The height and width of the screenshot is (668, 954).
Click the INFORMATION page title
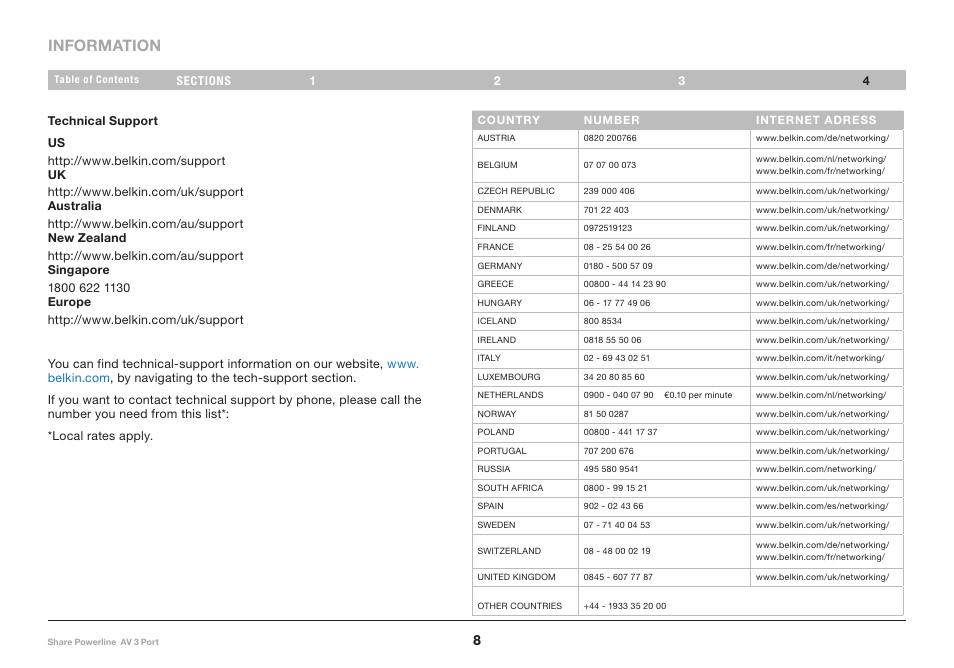(x=104, y=46)
